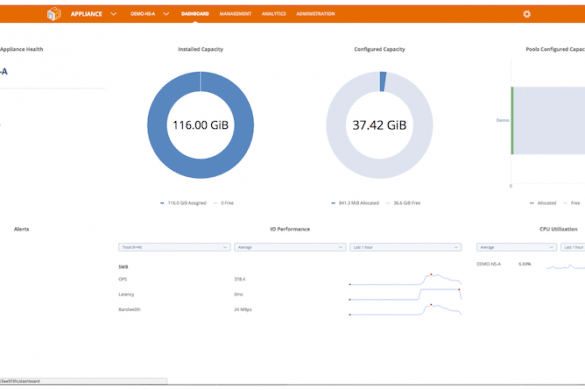Click the Alerts panel heading

(x=21, y=229)
